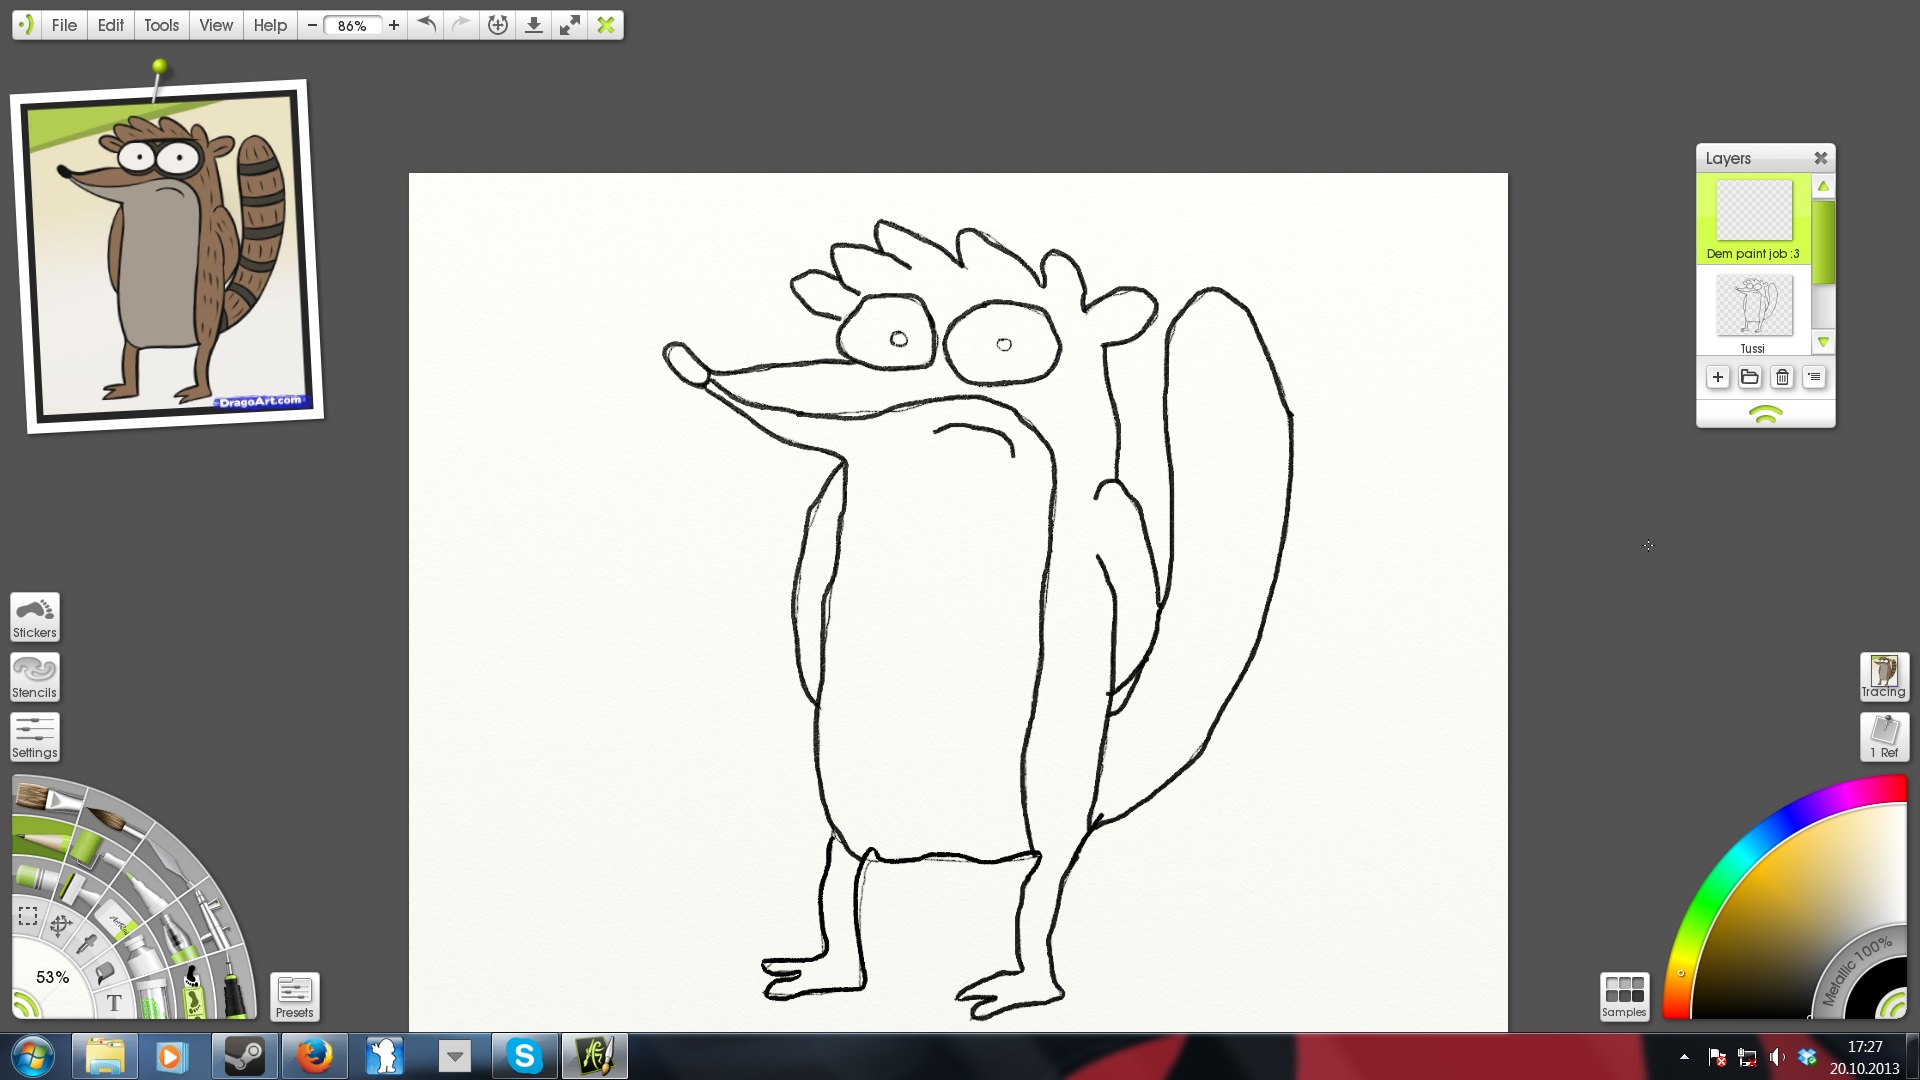Delete layer using trash icon
The image size is (1920, 1080).
(x=1781, y=377)
